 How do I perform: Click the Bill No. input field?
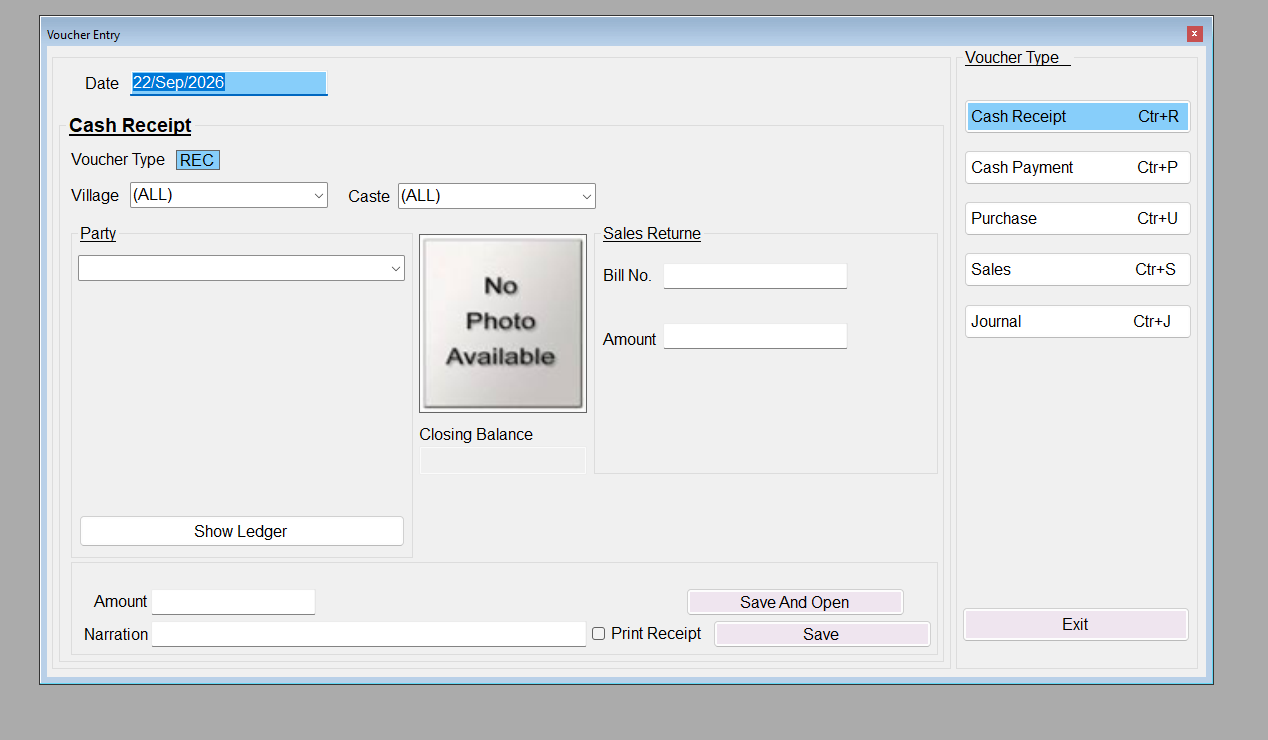[x=755, y=276]
